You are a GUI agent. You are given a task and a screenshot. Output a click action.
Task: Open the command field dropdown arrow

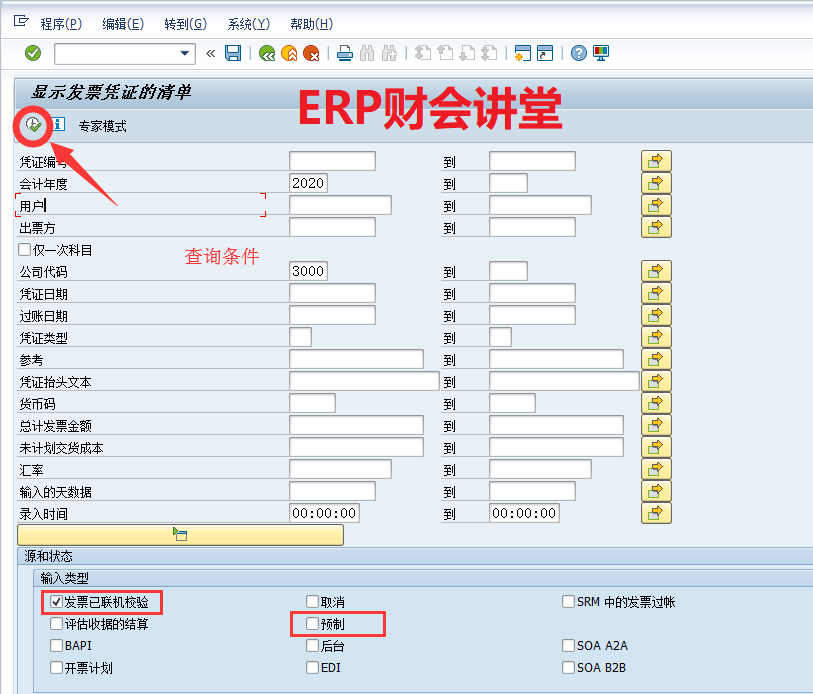(185, 53)
